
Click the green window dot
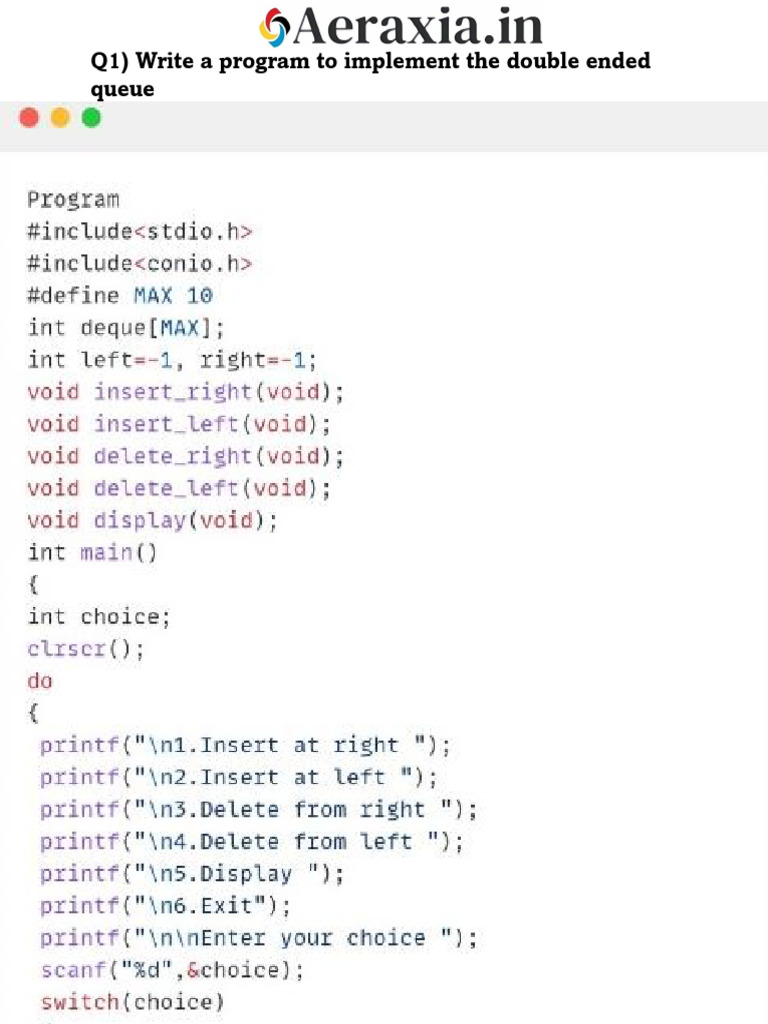point(91,118)
